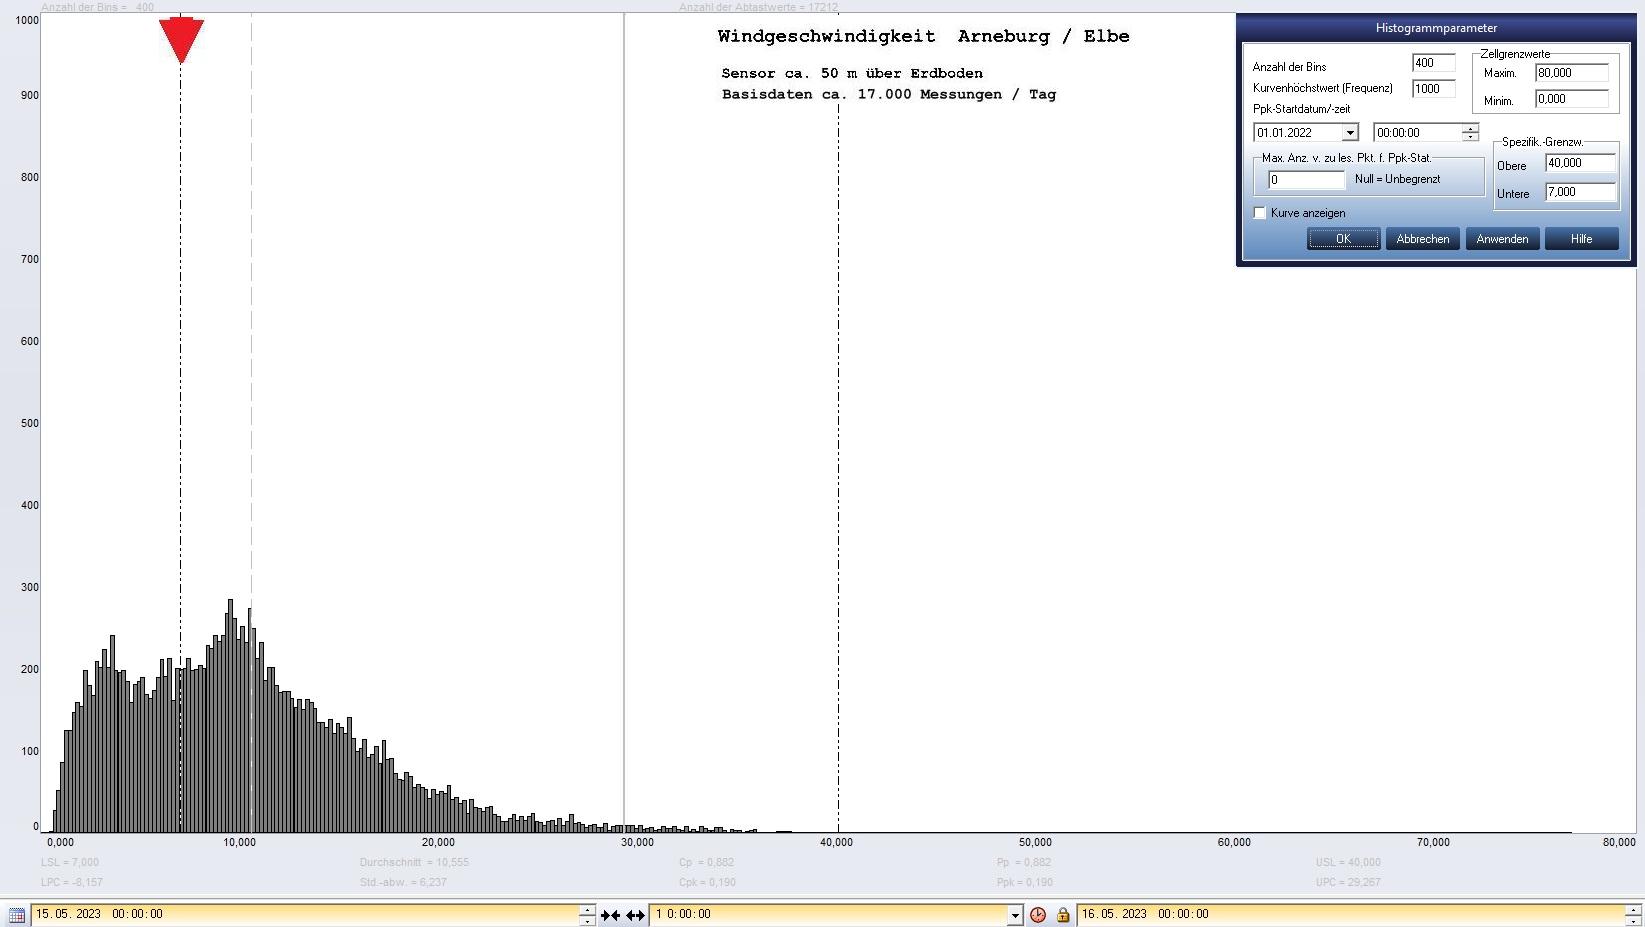Open the calendar icon beside the start date
This screenshot has width=1645, height=927.
pyautogui.click(x=16, y=915)
